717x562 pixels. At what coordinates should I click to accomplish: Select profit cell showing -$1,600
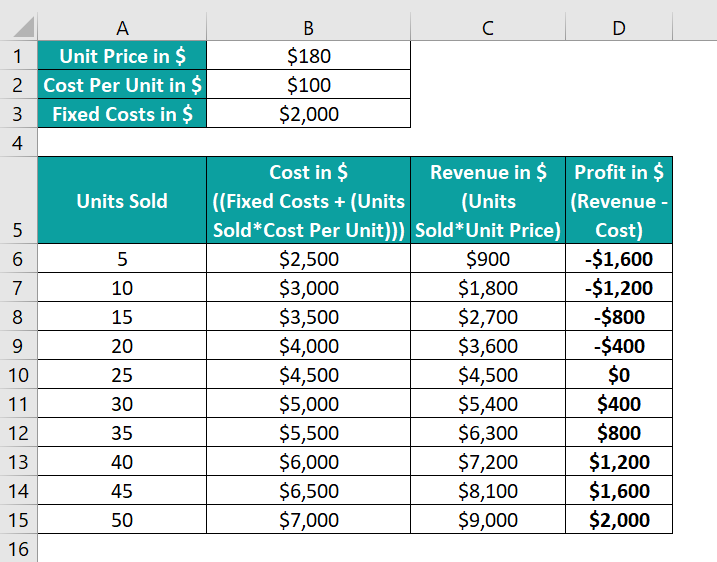click(x=619, y=258)
